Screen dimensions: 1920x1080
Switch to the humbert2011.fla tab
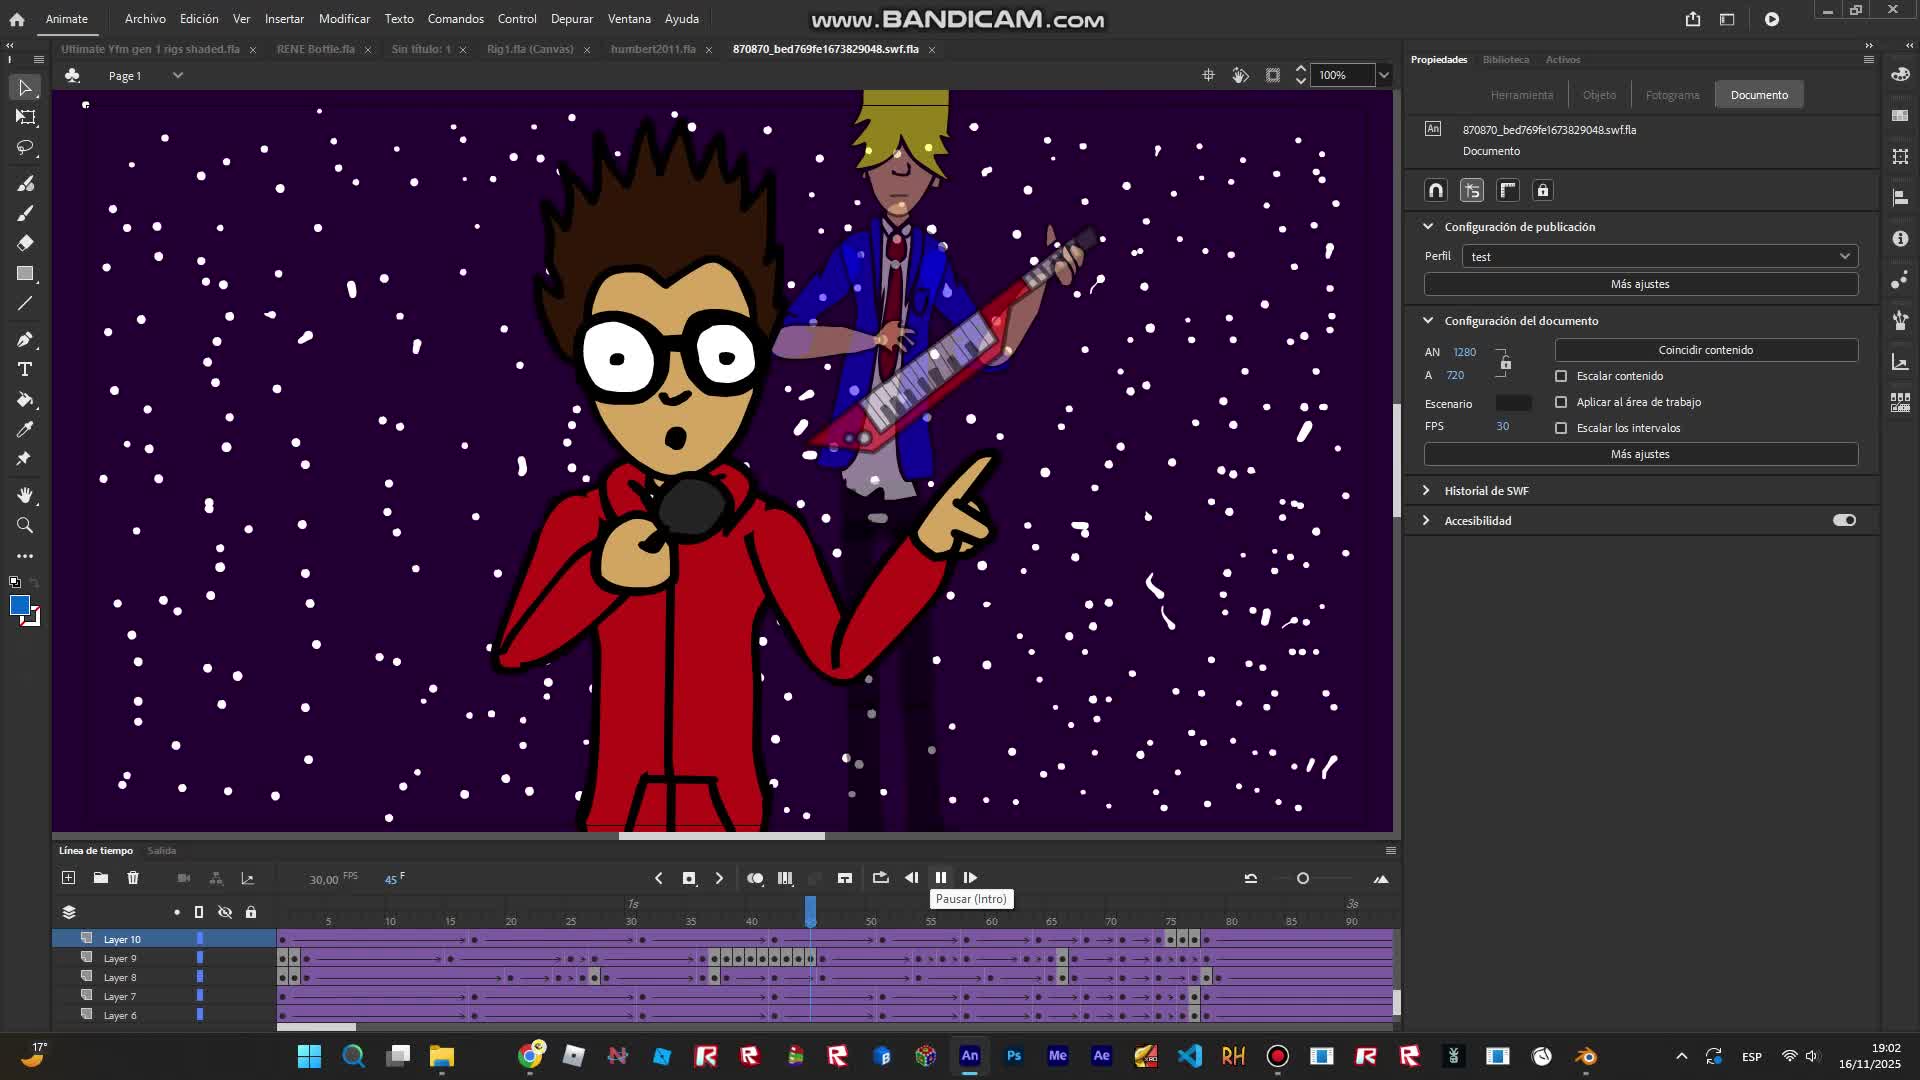[x=653, y=48]
